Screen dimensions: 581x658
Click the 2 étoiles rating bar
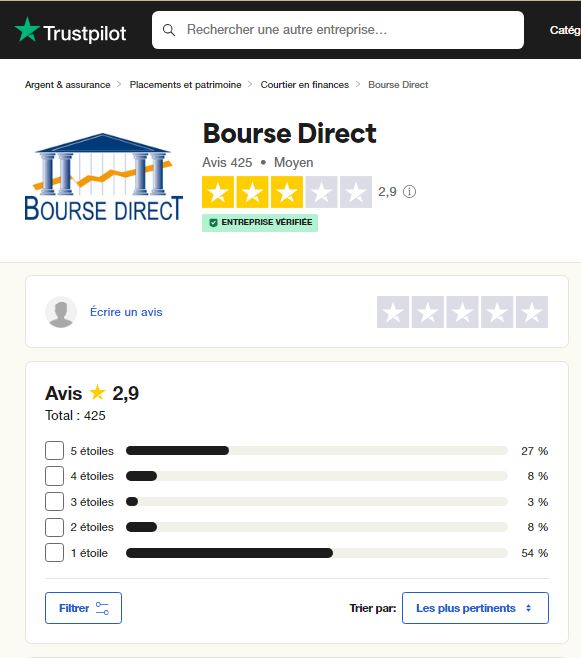[x=317, y=527]
